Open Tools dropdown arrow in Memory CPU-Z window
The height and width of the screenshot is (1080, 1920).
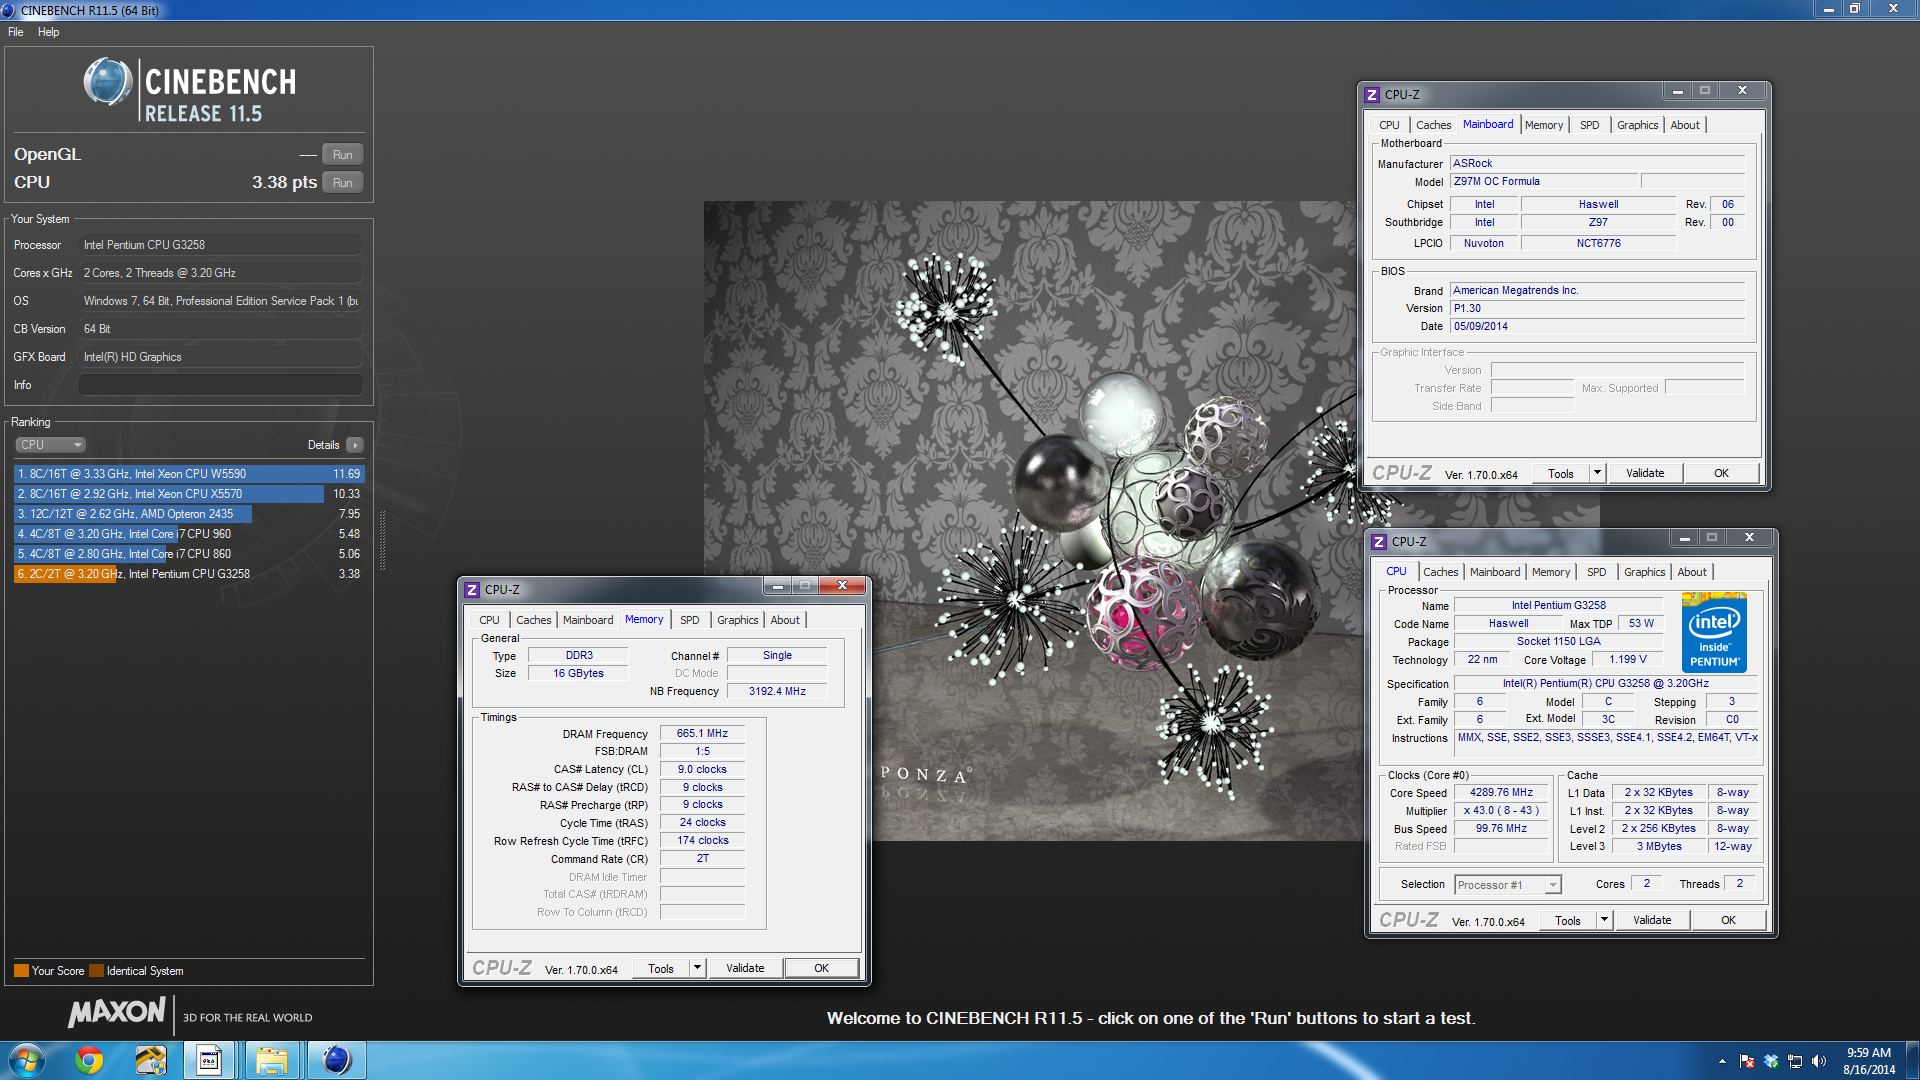[x=698, y=968]
